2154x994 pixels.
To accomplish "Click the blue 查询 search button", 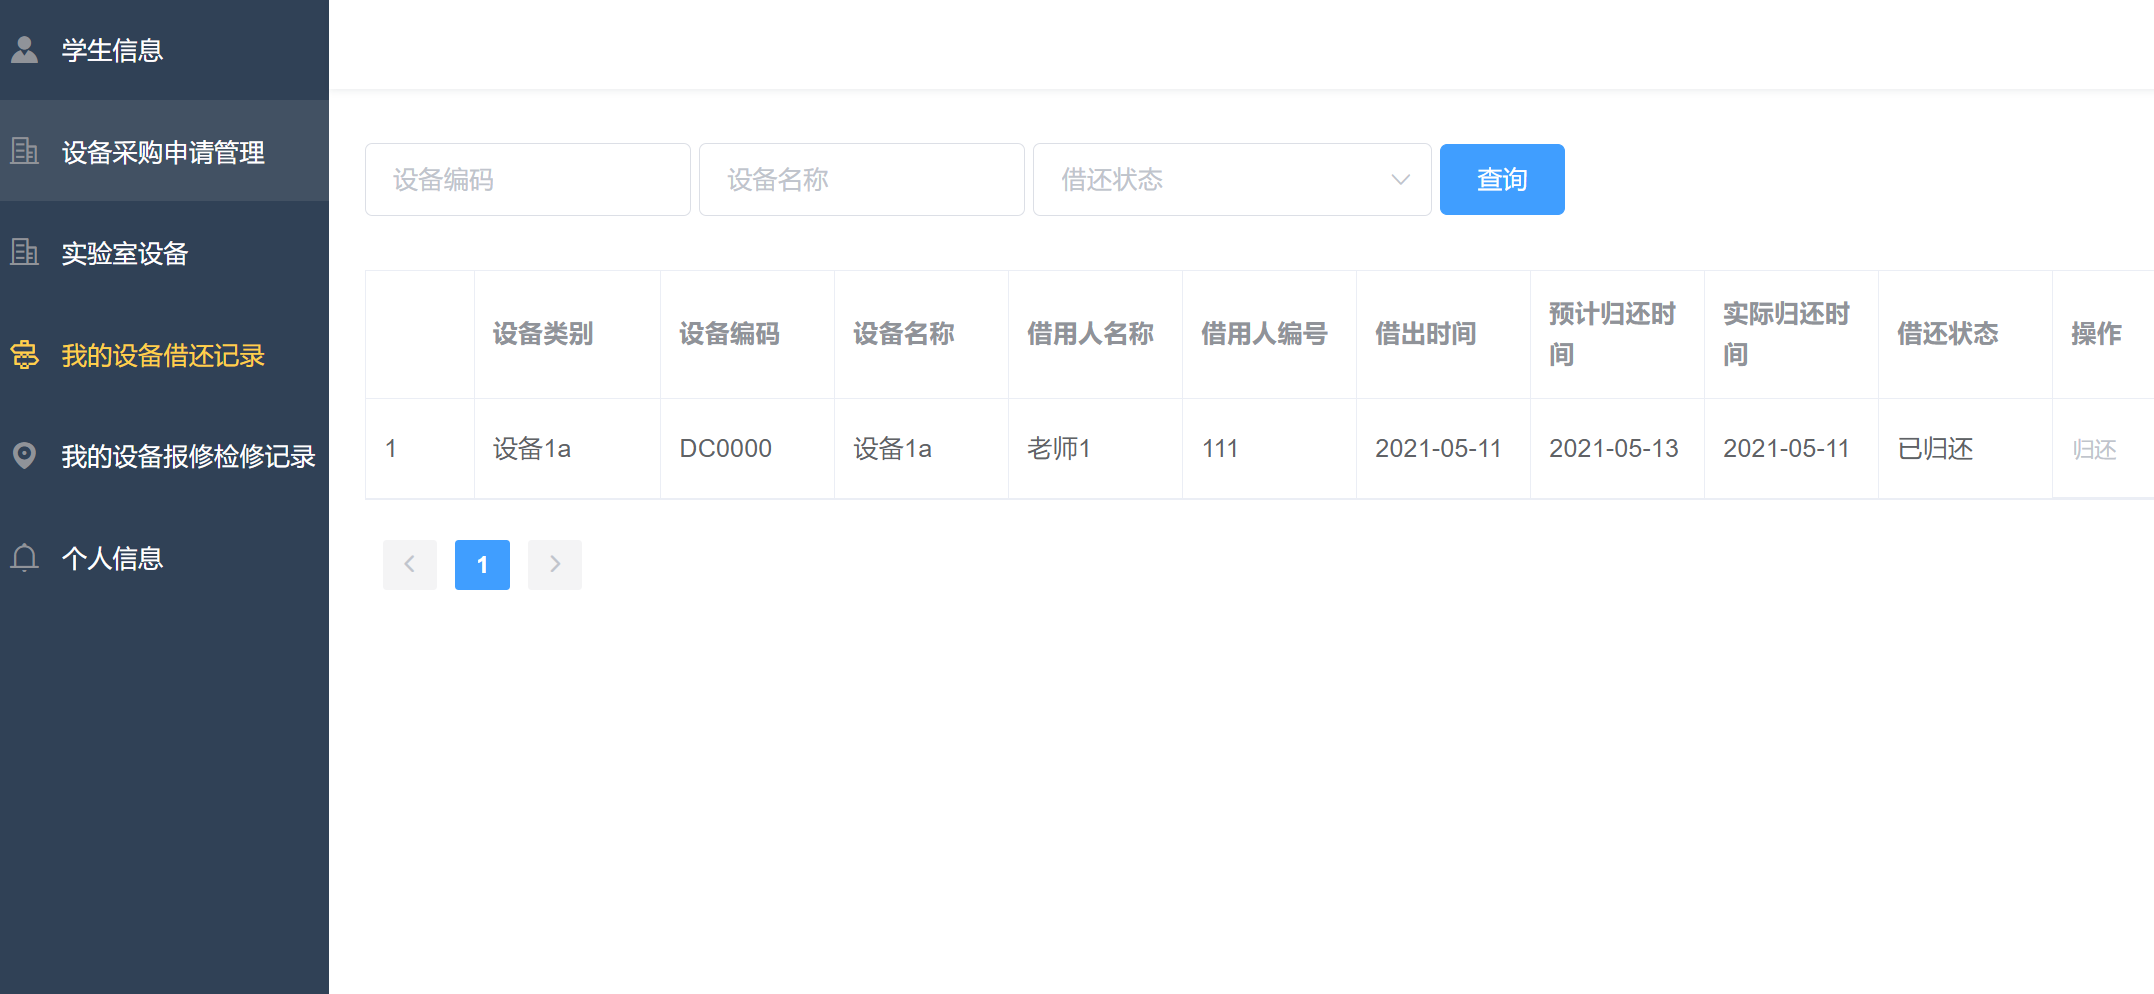I will coord(1501,179).
